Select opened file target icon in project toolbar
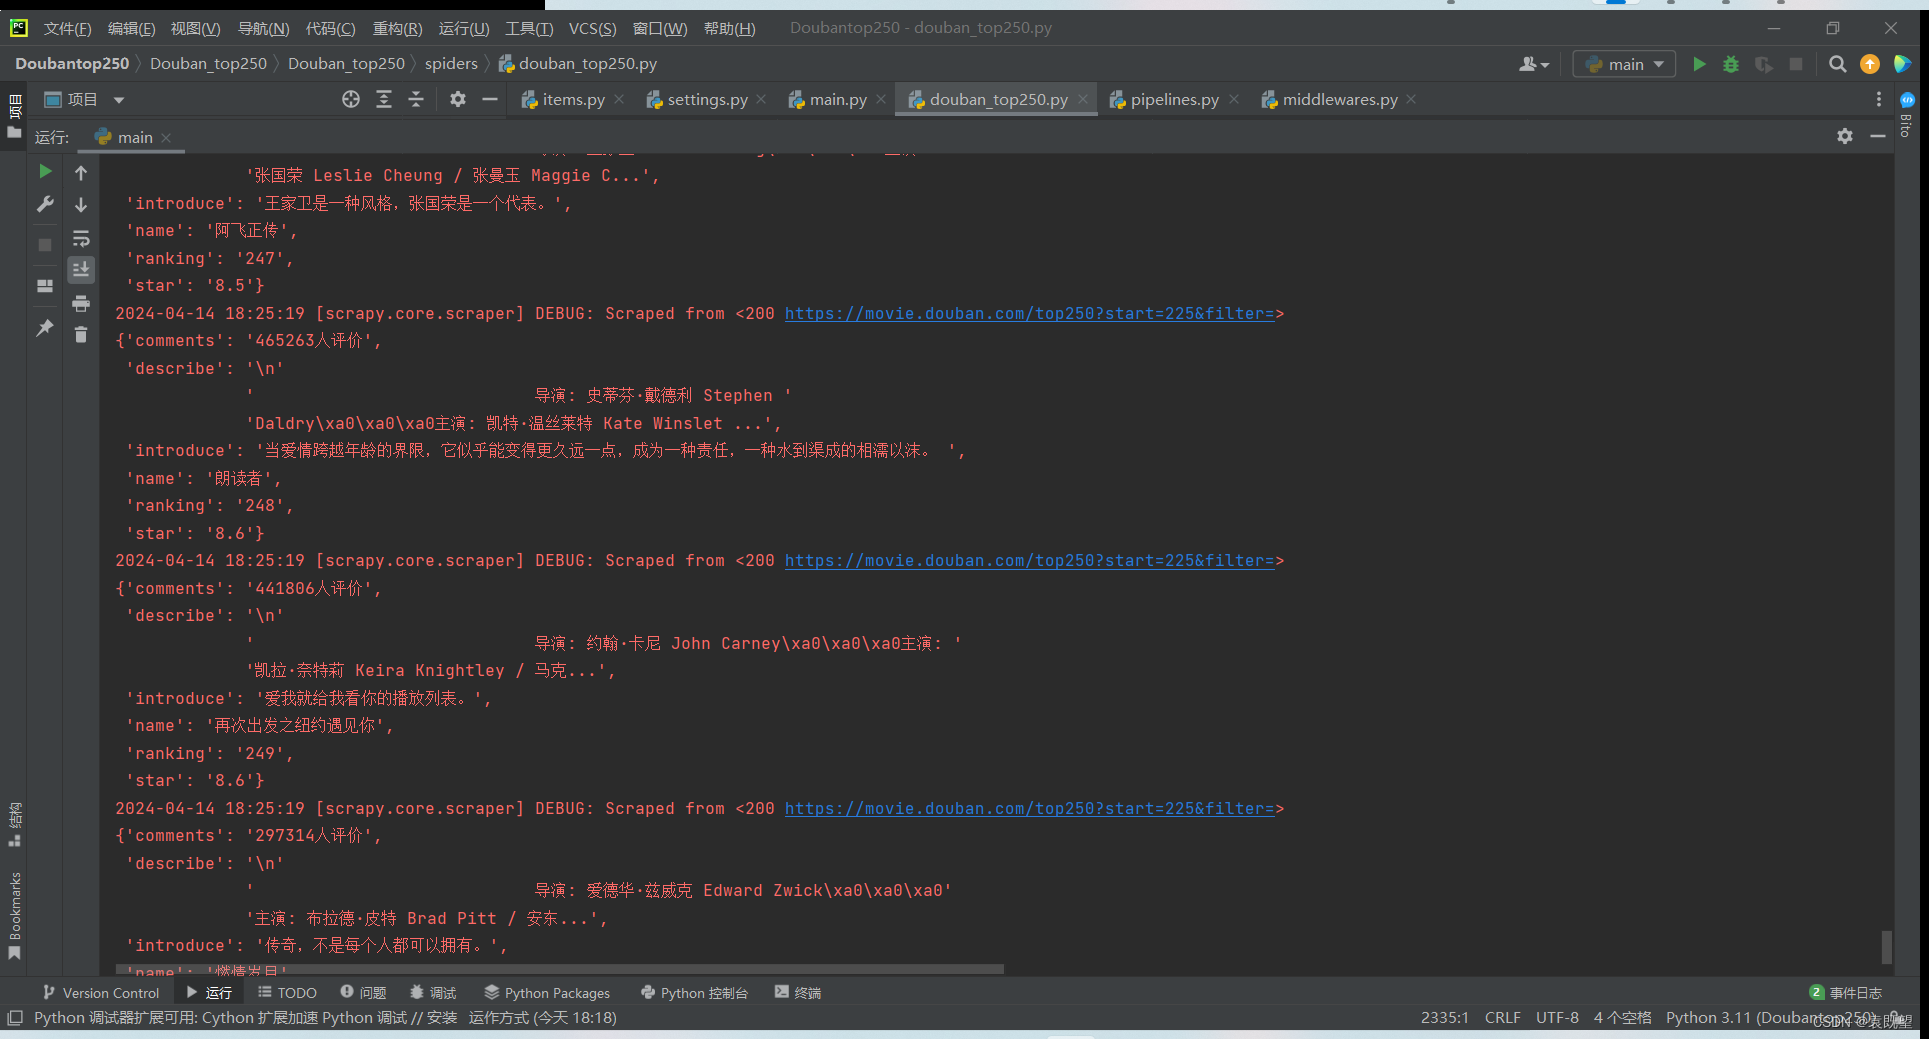 pos(351,99)
